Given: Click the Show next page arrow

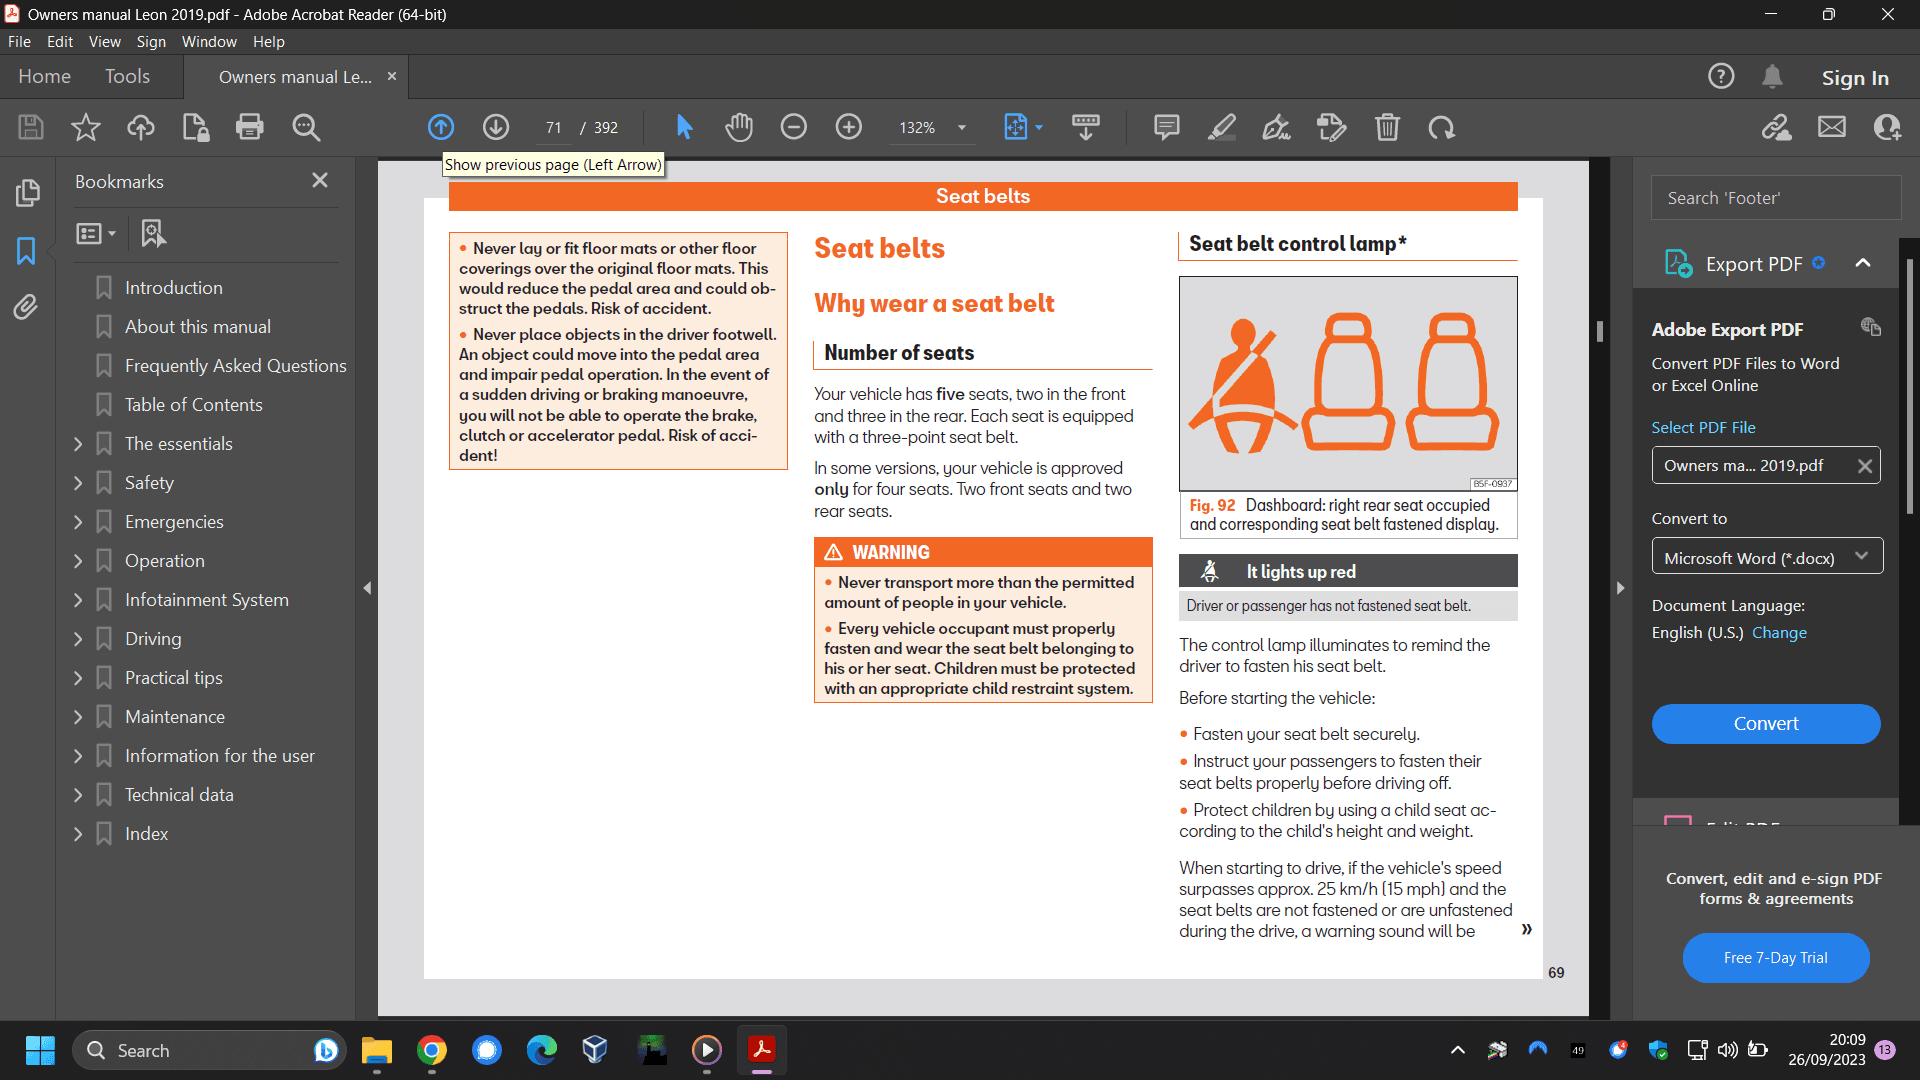Looking at the screenshot, I should (x=496, y=127).
